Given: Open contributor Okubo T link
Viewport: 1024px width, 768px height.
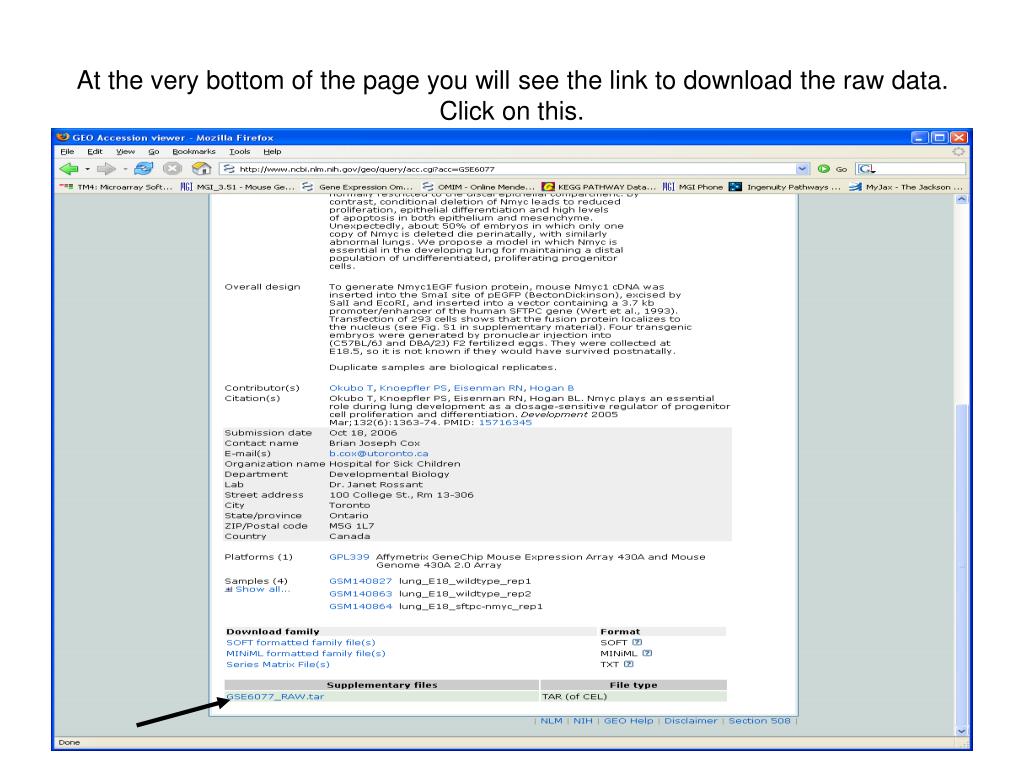Looking at the screenshot, I should [x=351, y=388].
